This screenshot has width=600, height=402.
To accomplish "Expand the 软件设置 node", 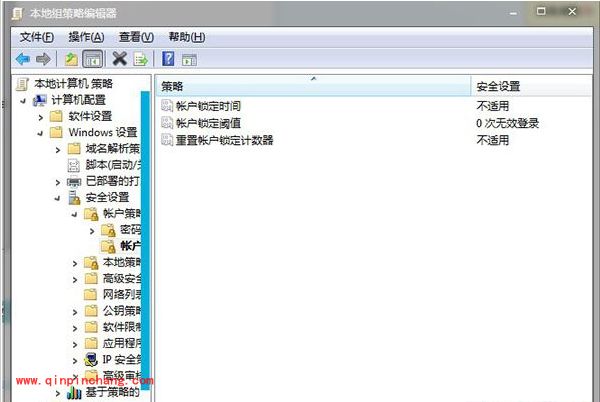I will tap(41, 117).
